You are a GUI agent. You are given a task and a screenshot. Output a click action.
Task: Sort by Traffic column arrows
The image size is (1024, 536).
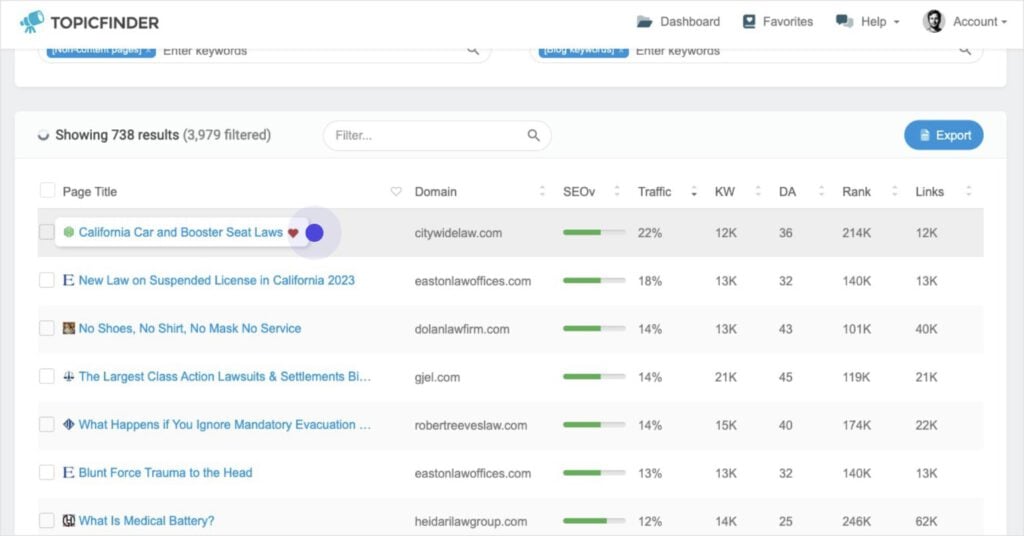(x=694, y=191)
